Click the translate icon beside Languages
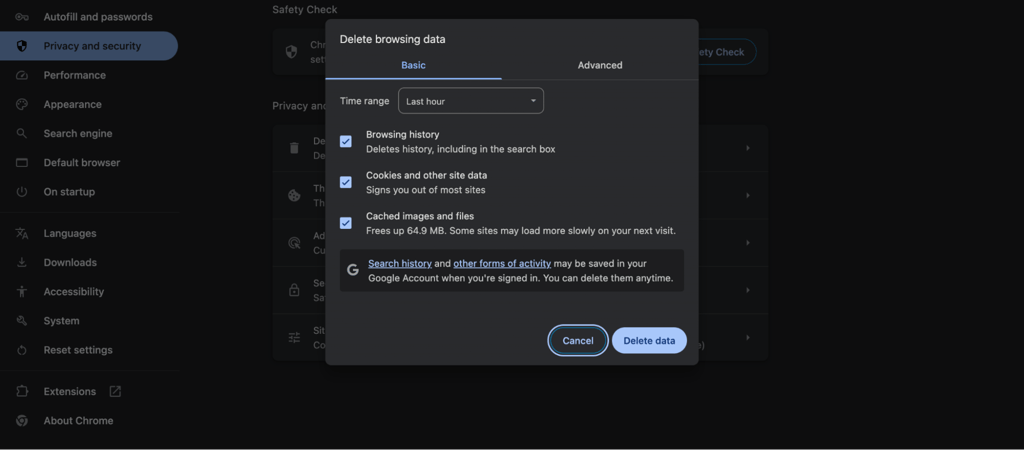Viewport: 1024px width, 450px height. [22, 233]
